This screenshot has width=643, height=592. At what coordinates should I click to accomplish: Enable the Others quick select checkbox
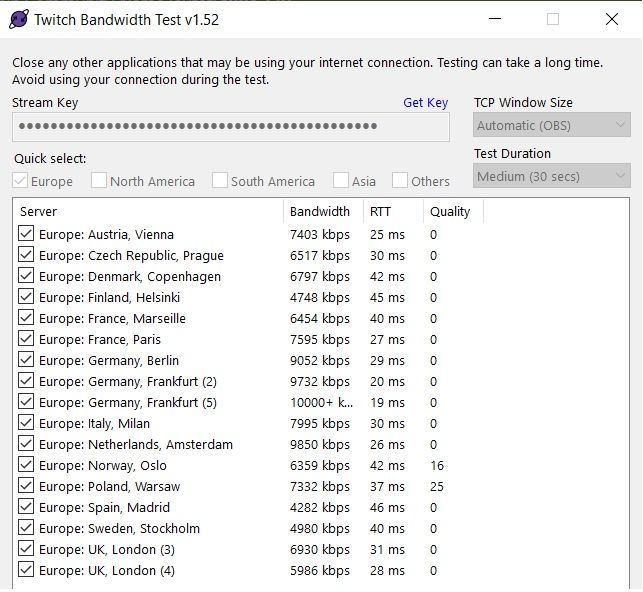point(400,181)
